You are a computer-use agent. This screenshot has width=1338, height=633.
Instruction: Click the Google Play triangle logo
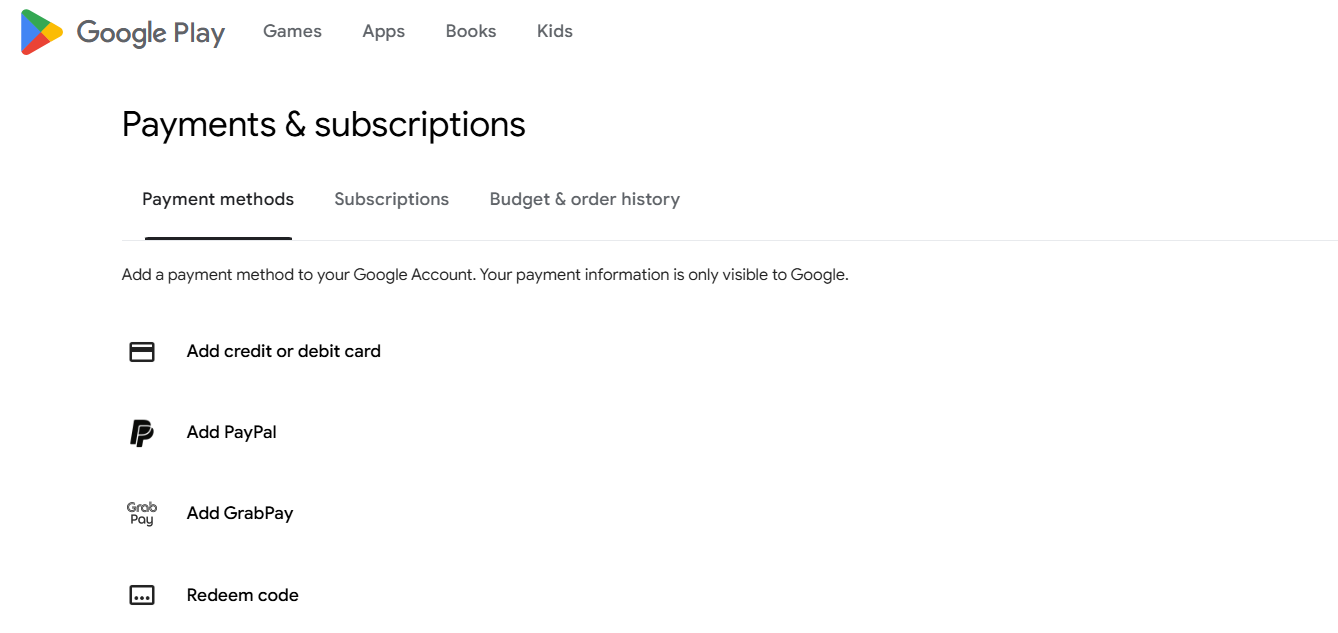click(42, 32)
